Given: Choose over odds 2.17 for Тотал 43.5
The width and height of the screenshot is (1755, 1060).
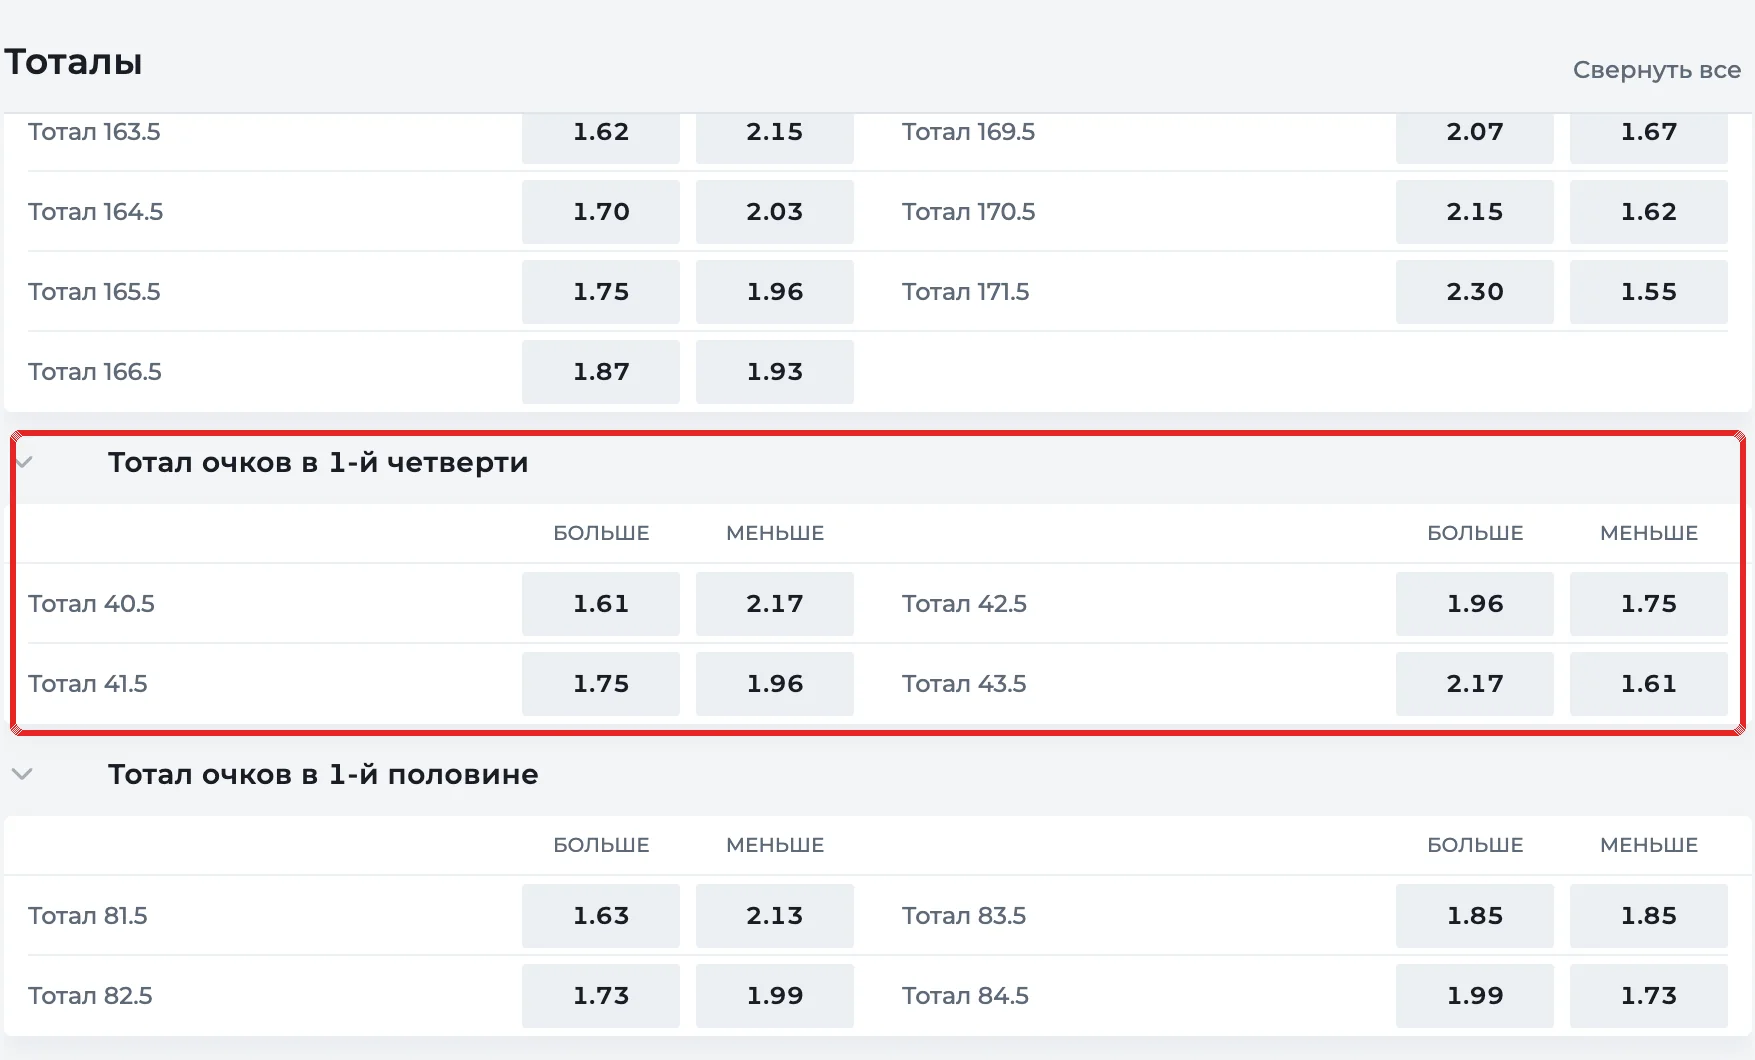Looking at the screenshot, I should 1475,684.
